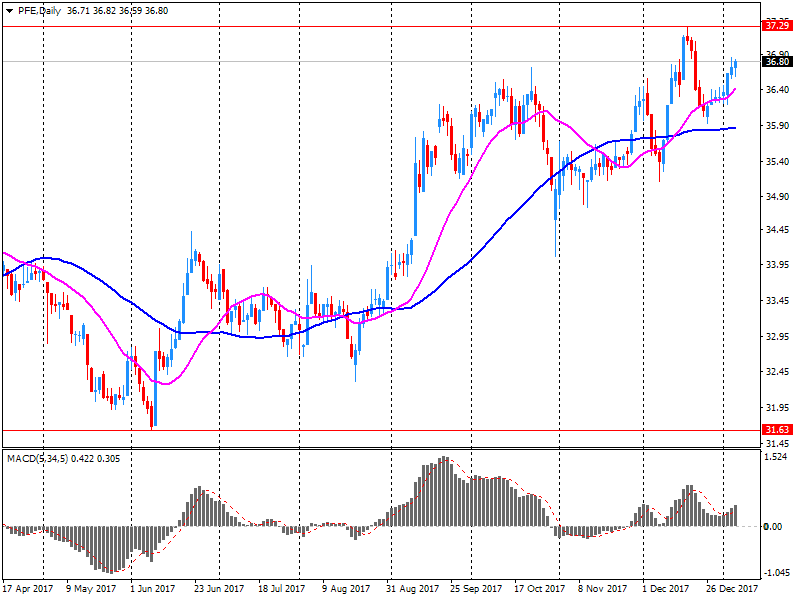
Task: Select the lower red horizontal support line
Action: pyautogui.click(x=400, y=430)
